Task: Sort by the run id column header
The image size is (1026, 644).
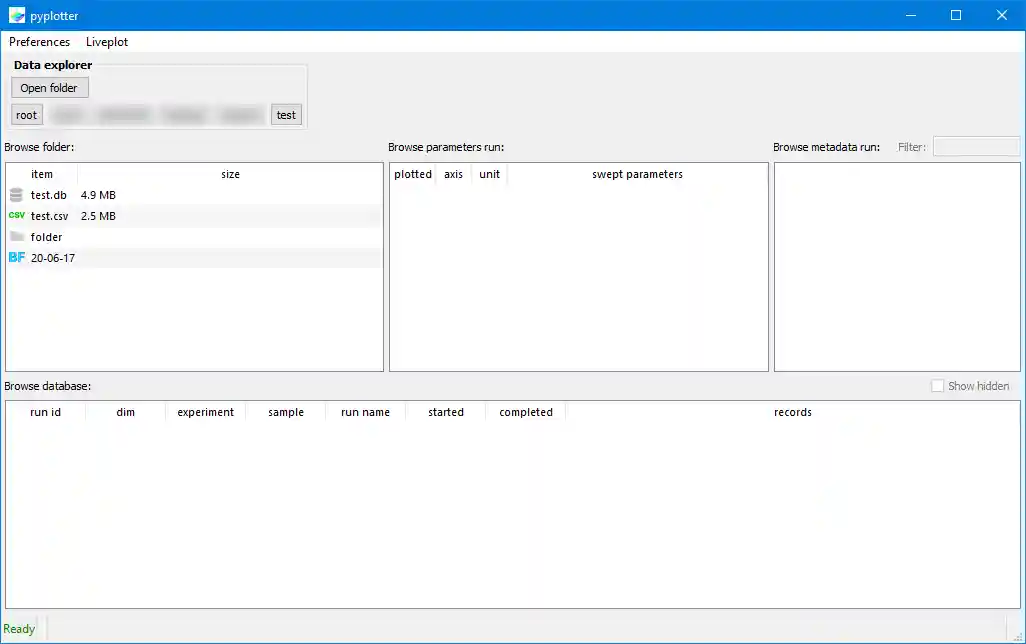Action: click(x=46, y=412)
